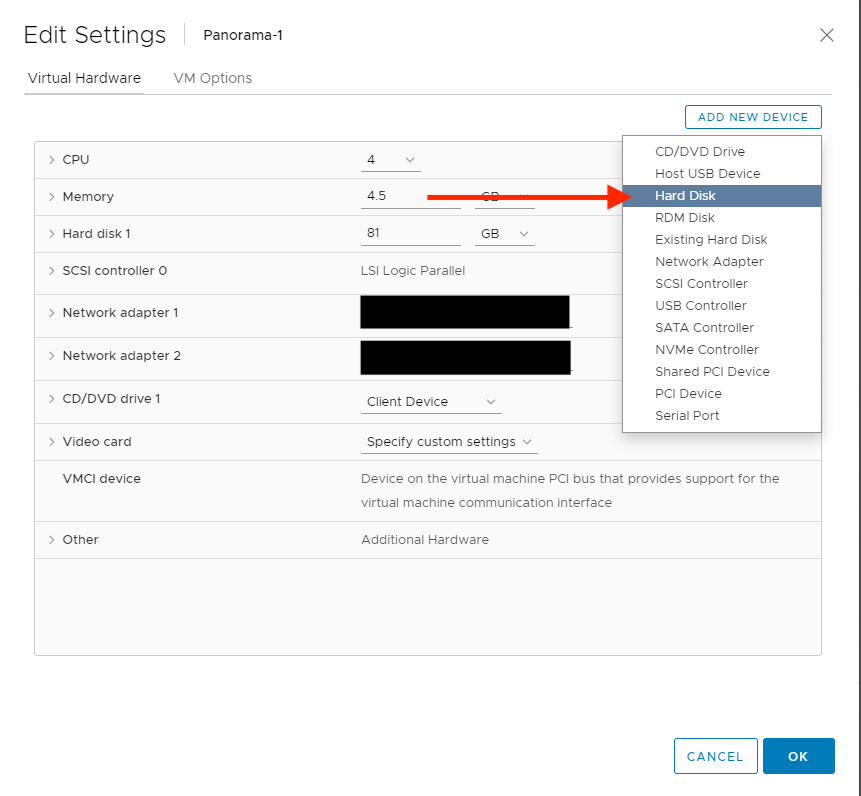Screen dimensions: 861x796
Task: Switch to the VM Options tab
Action: [213, 78]
